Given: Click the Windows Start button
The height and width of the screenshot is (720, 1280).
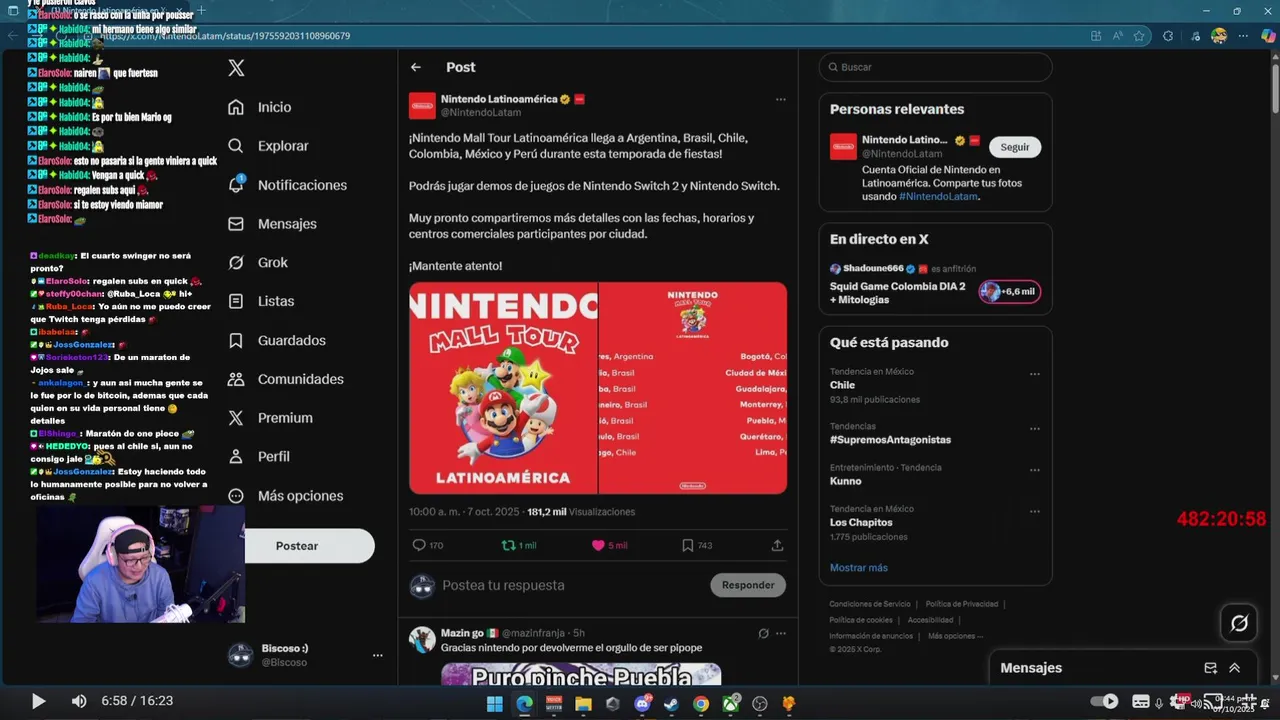Looking at the screenshot, I should tap(494, 704).
